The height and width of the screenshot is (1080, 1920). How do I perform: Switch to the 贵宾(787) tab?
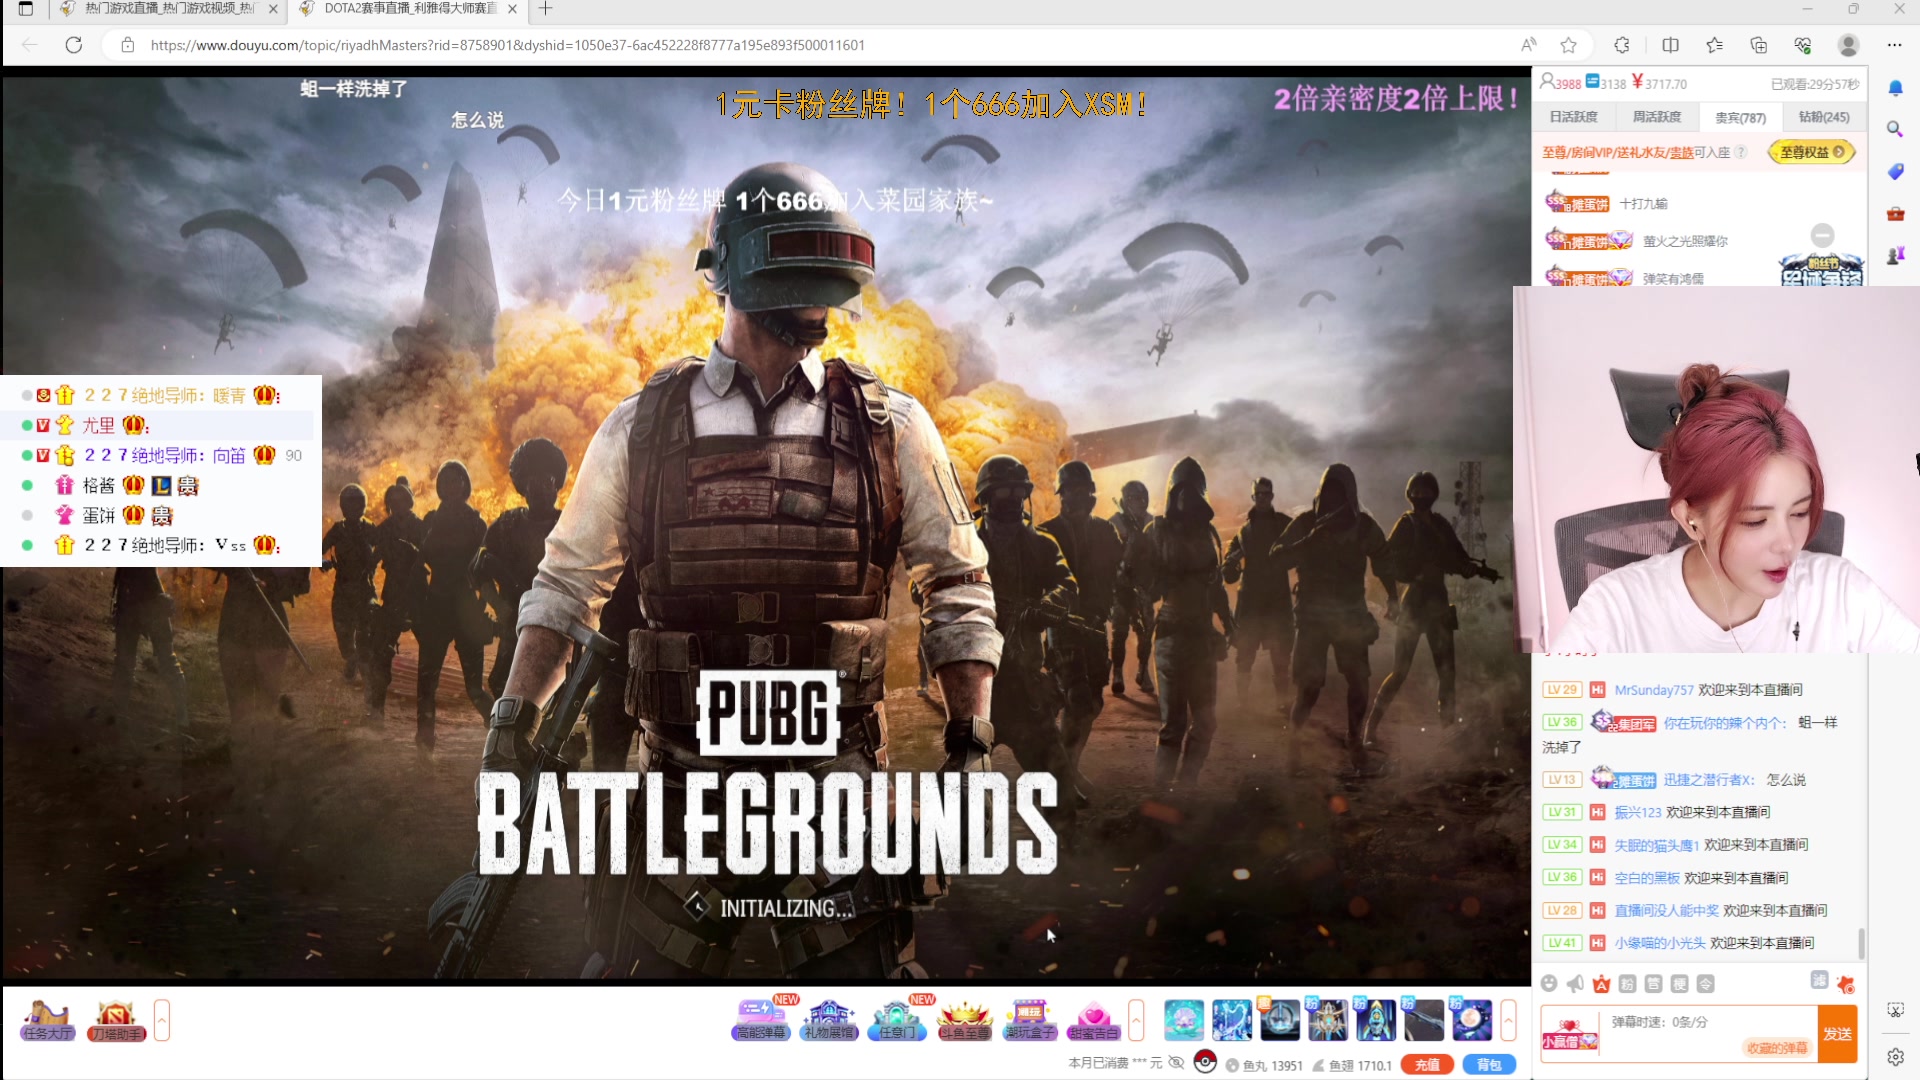[x=1740, y=117]
